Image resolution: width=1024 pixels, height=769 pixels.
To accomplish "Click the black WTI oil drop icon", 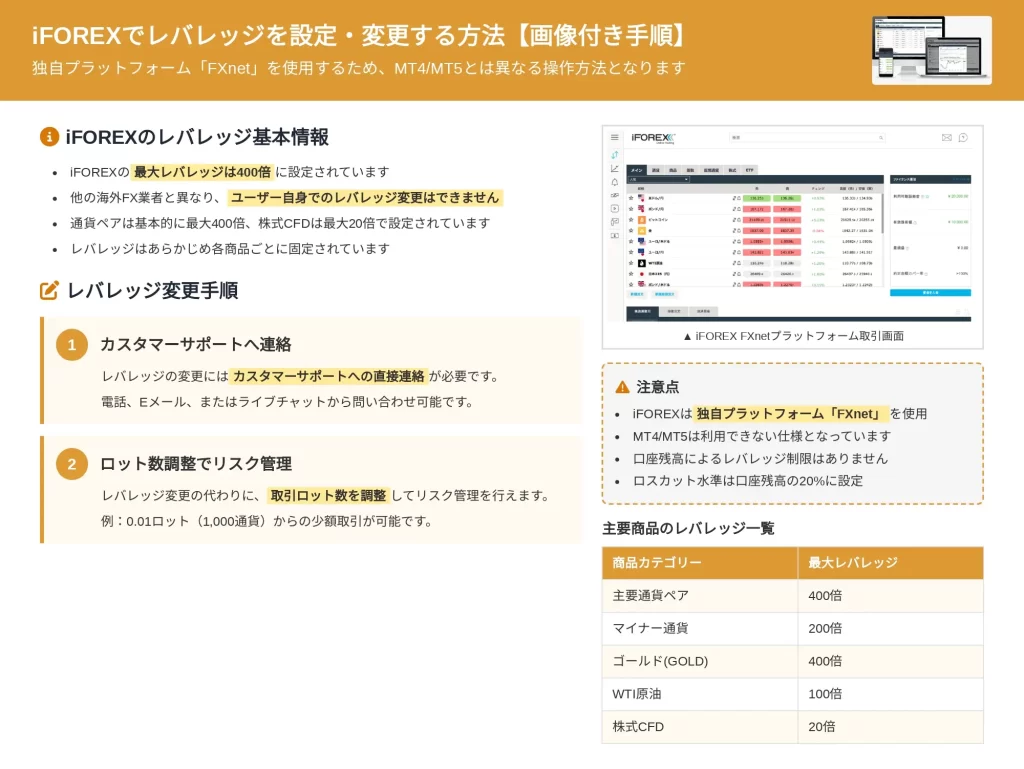I will coord(641,263).
